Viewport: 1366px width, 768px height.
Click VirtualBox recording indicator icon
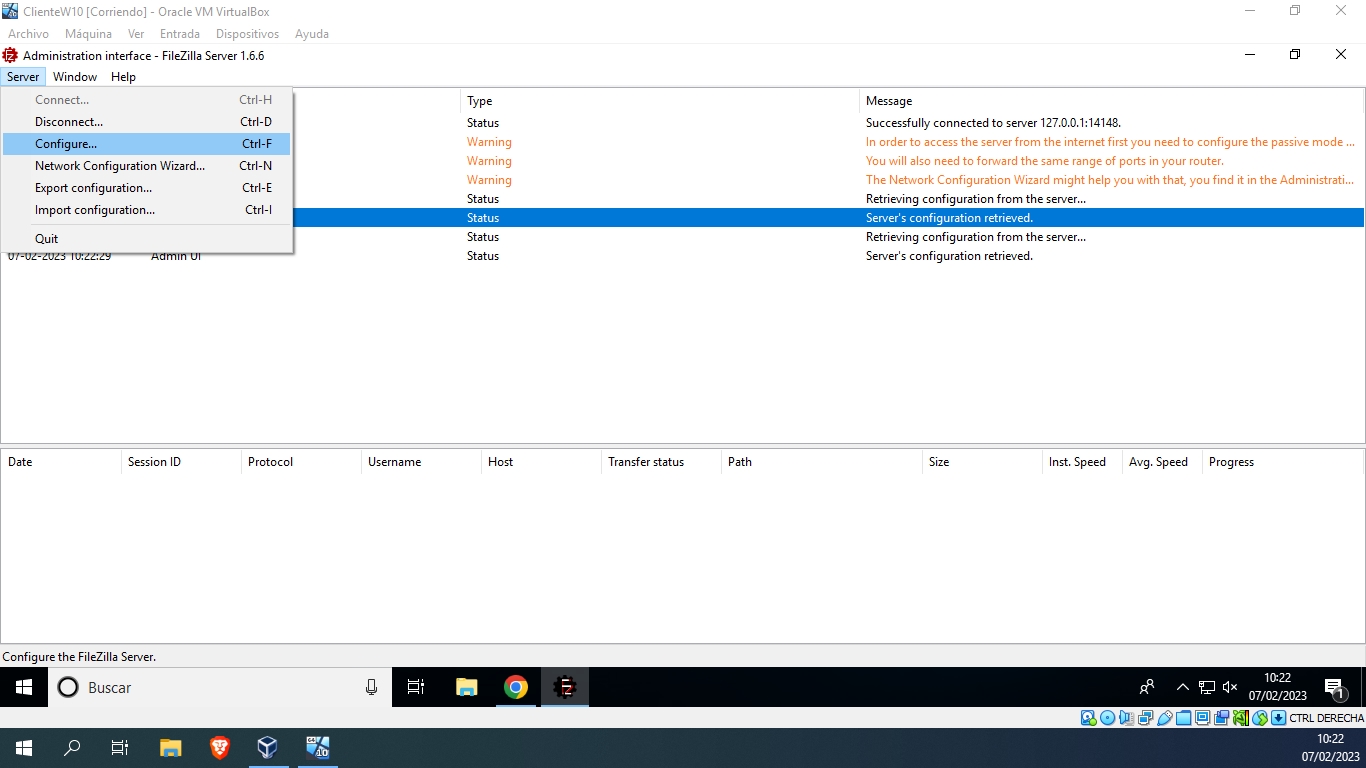pos(1221,718)
